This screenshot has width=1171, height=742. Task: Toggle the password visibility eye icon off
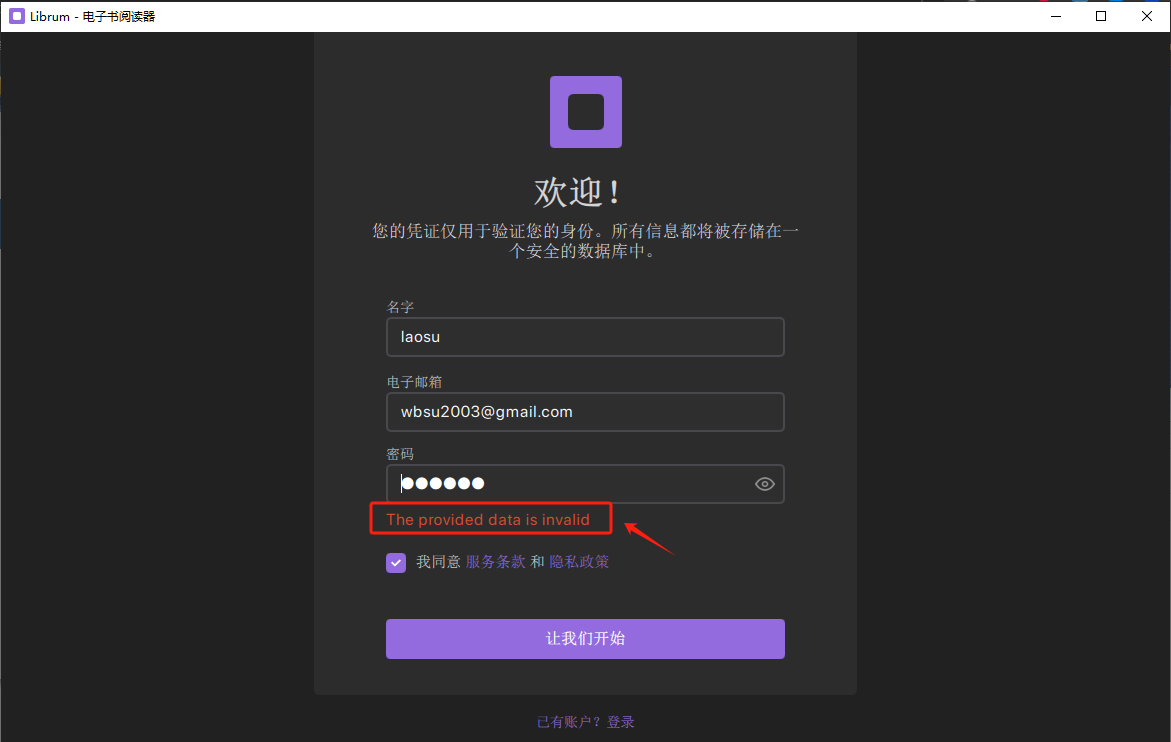[765, 483]
